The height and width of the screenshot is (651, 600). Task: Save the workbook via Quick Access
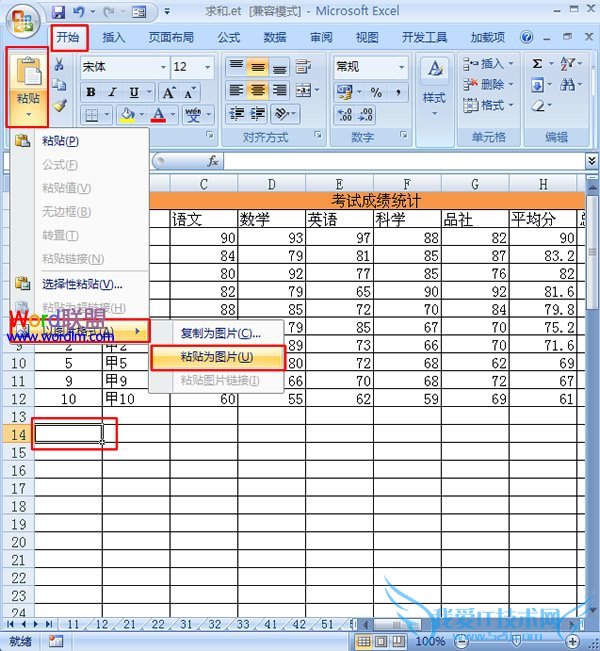59,12
